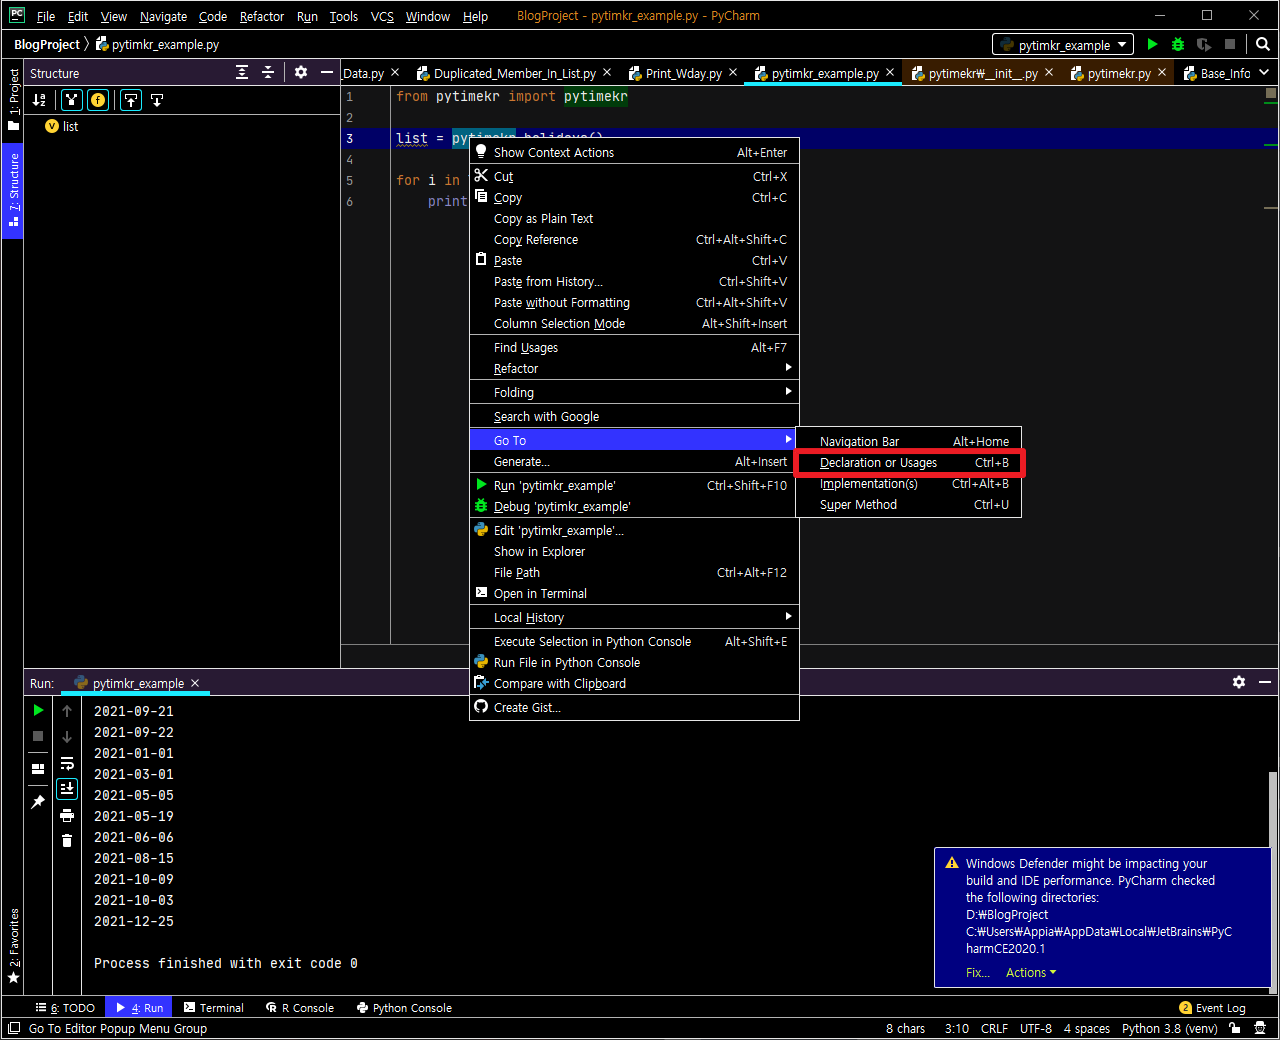Click Up the Stack Trace arrow in Run panel
This screenshot has width=1280, height=1040.
click(67, 711)
